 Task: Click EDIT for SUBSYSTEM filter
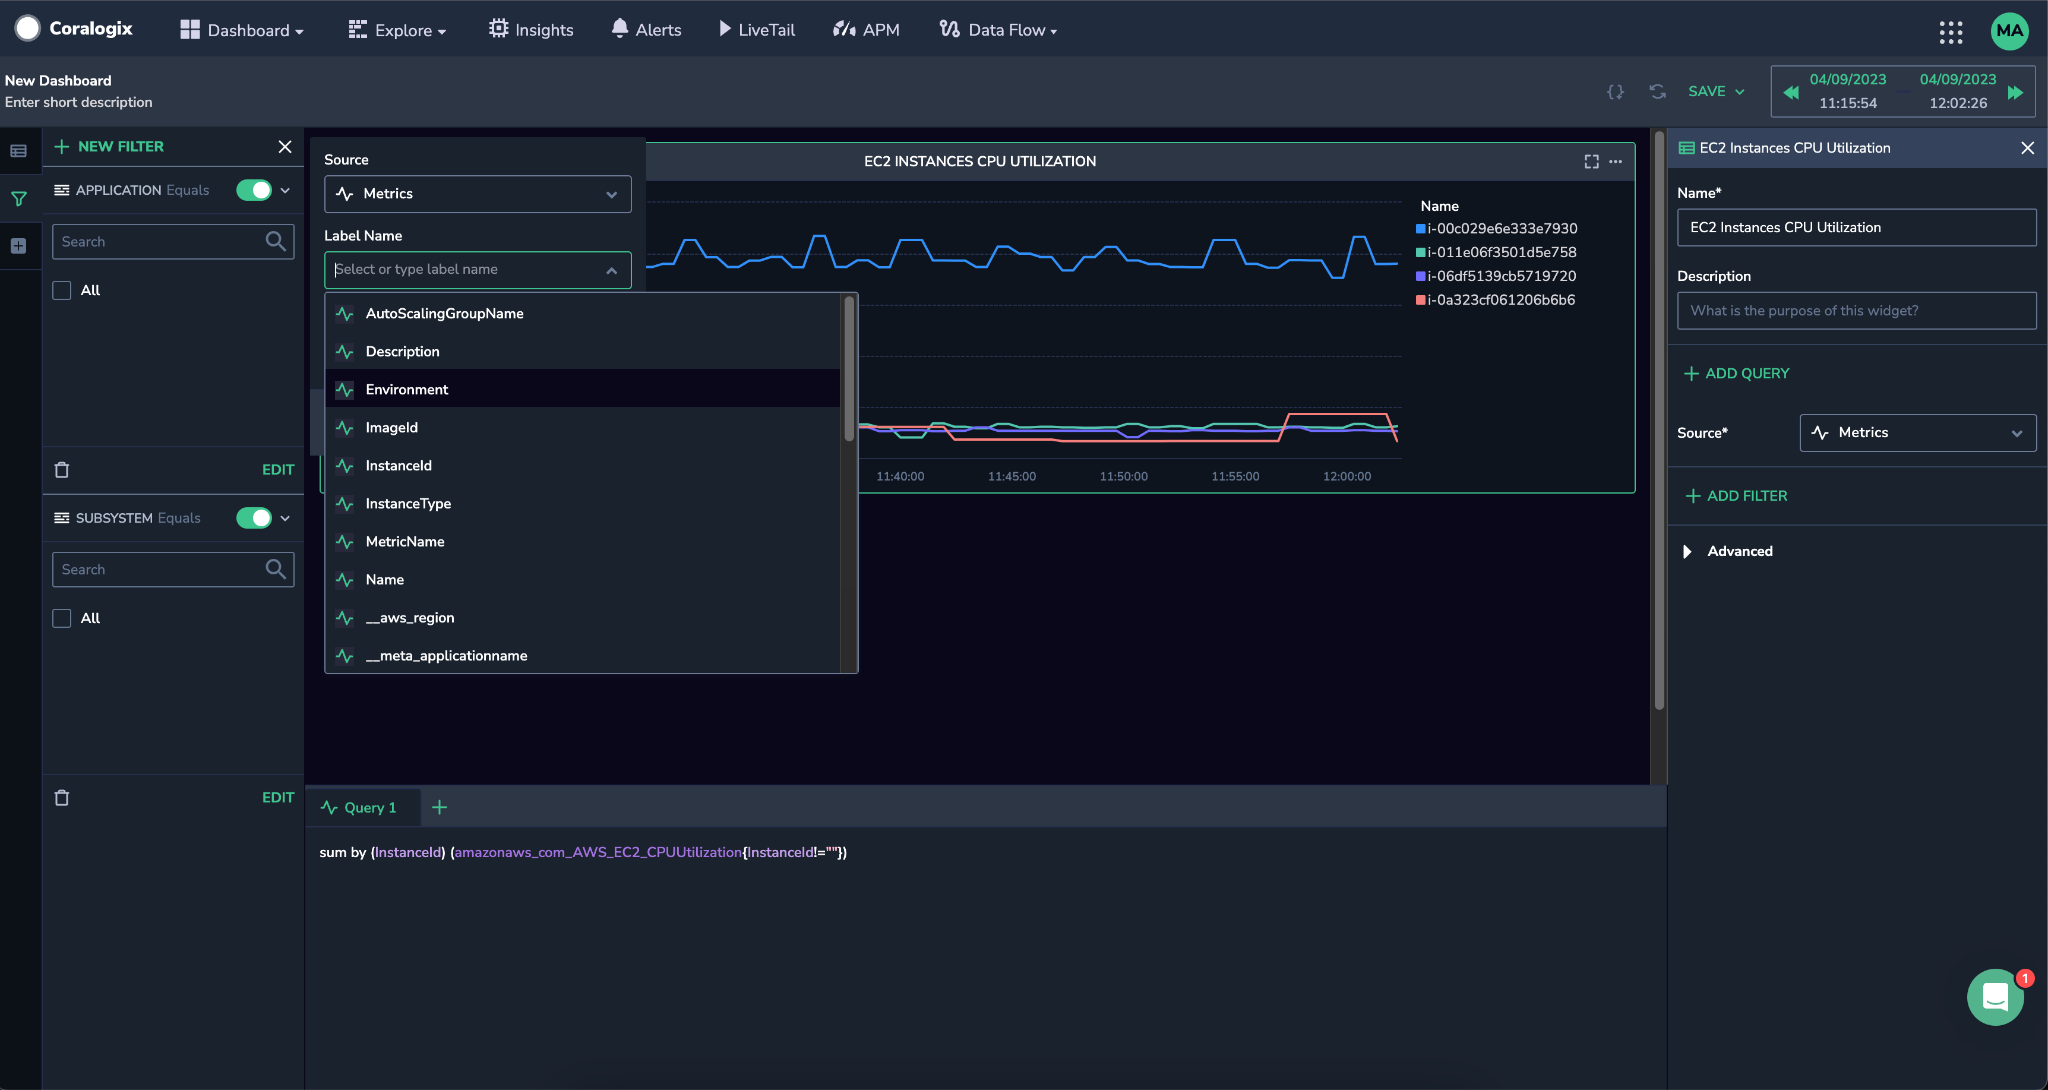pos(278,798)
